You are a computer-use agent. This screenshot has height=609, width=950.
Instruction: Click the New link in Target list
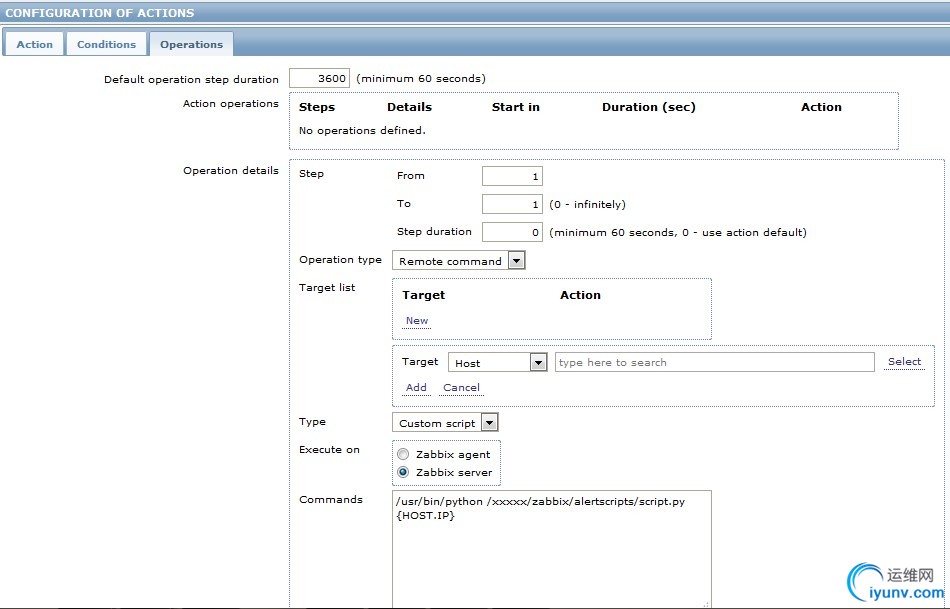click(x=417, y=321)
